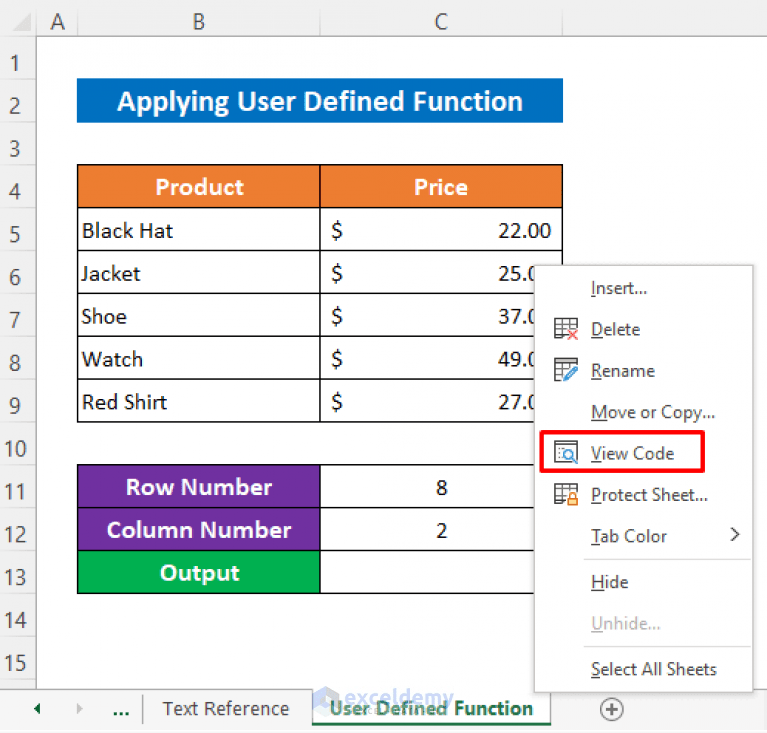Screen dimensions: 767x733
Task: Click the Delete sheet icon in context menu
Action: point(566,329)
